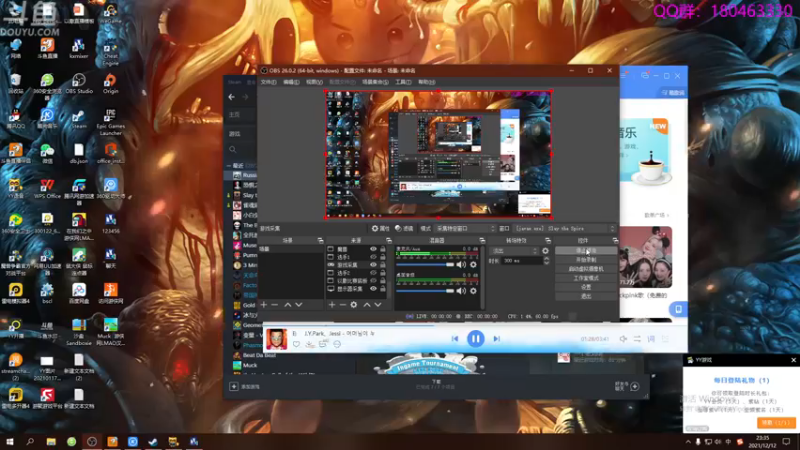The image size is (800, 450).
Task: Click 开始录制 button in OBS controls
Action: [586, 260]
